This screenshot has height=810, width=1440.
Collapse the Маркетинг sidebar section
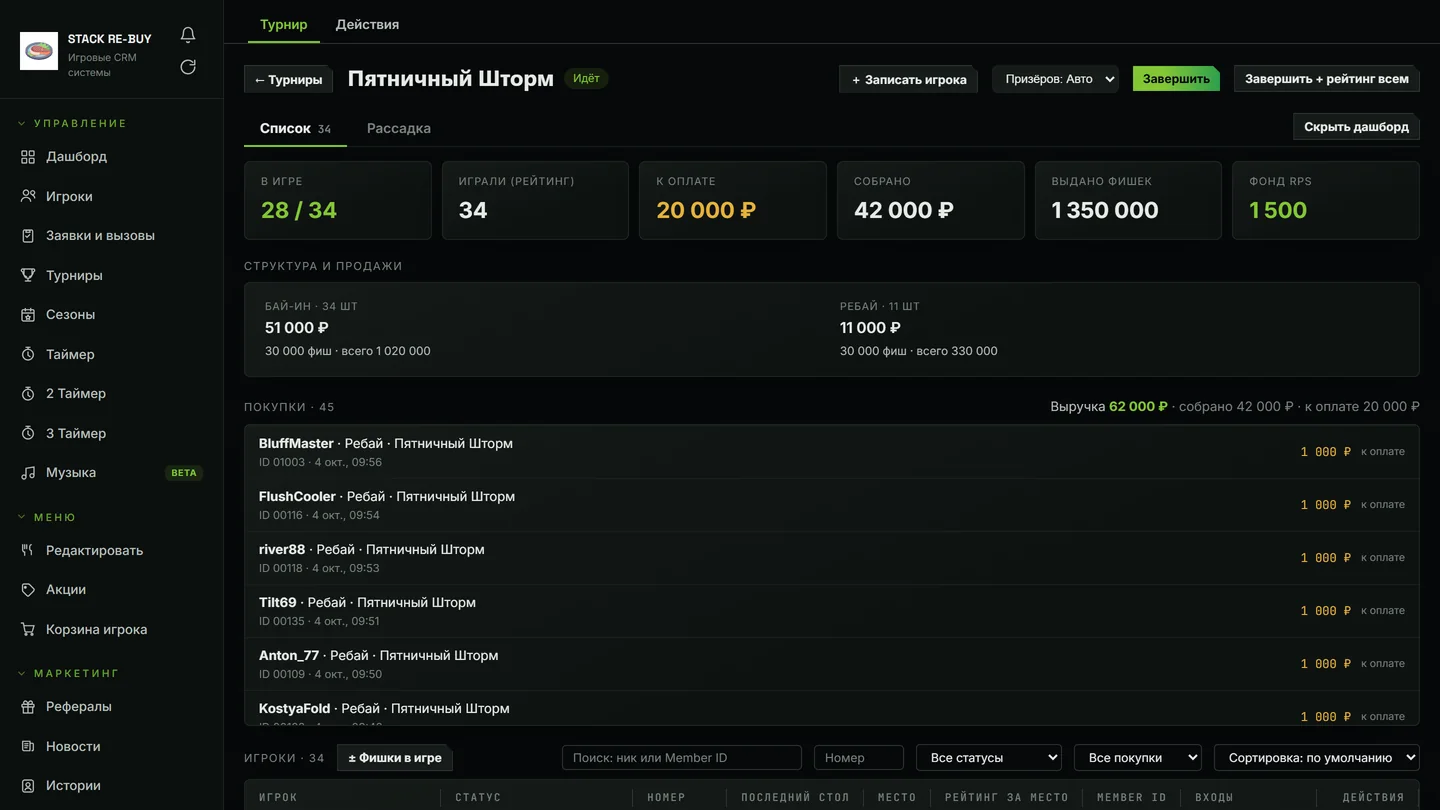[69, 673]
